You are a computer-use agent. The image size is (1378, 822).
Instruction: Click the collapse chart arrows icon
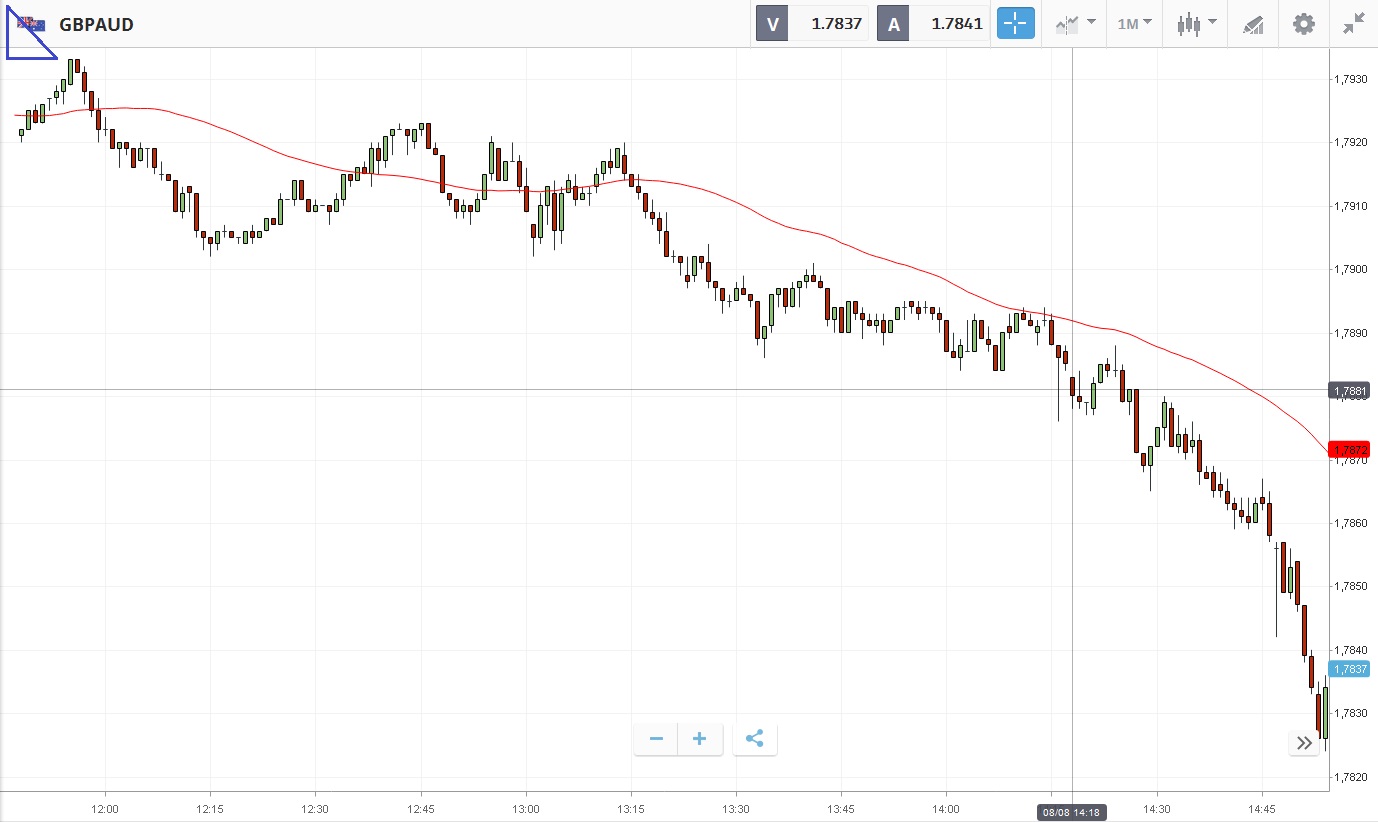coord(1354,24)
